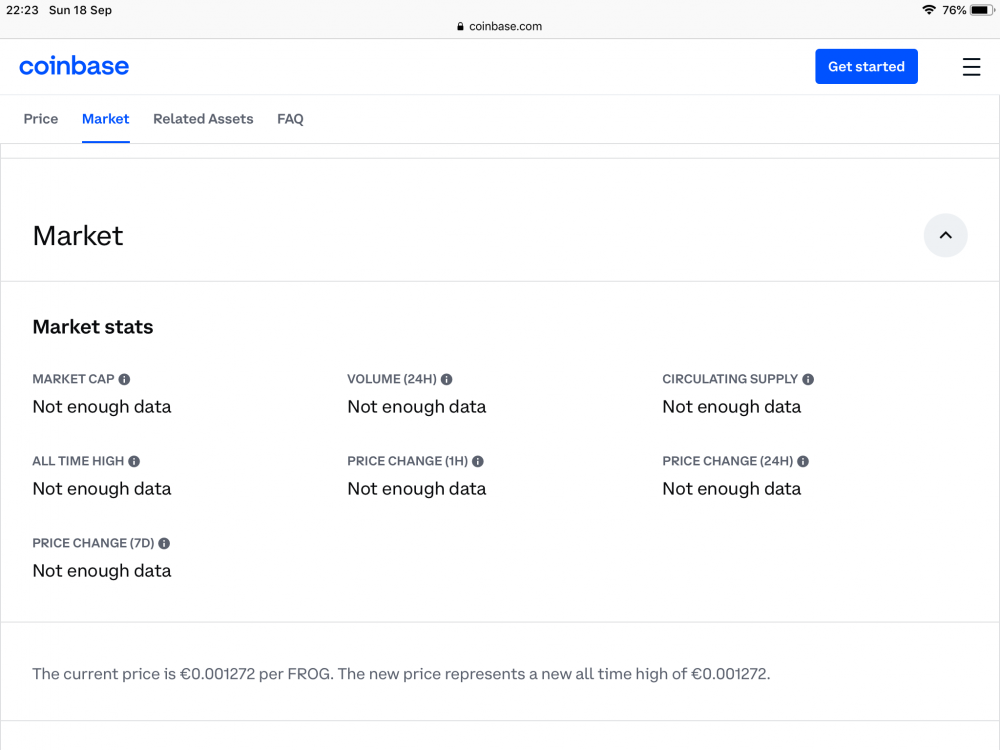Image resolution: width=1000 pixels, height=750 pixels.
Task: Open the FAQ tab
Action: pos(290,119)
